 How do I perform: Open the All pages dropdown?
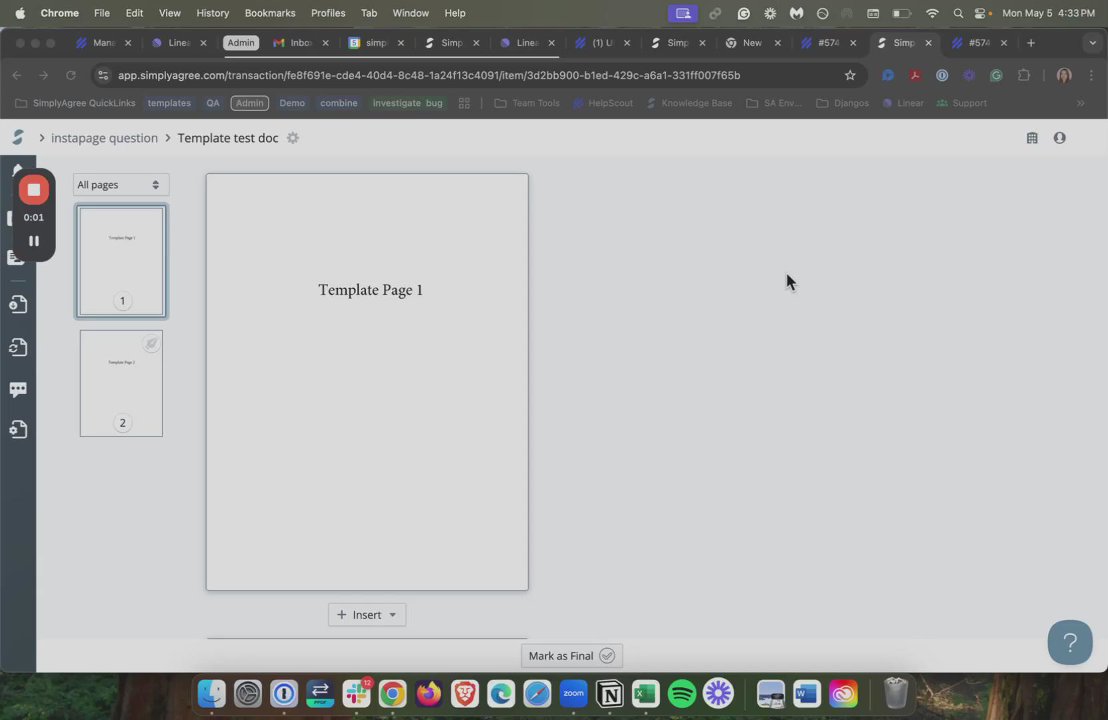[x=121, y=184]
